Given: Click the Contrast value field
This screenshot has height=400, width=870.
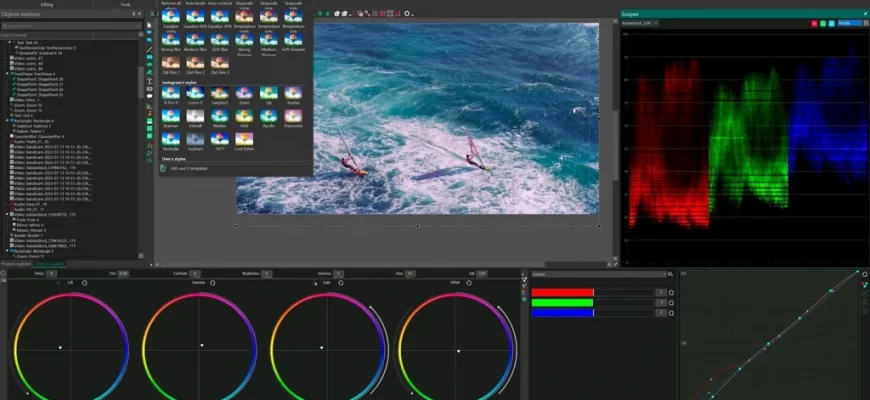Looking at the screenshot, I should pos(195,274).
